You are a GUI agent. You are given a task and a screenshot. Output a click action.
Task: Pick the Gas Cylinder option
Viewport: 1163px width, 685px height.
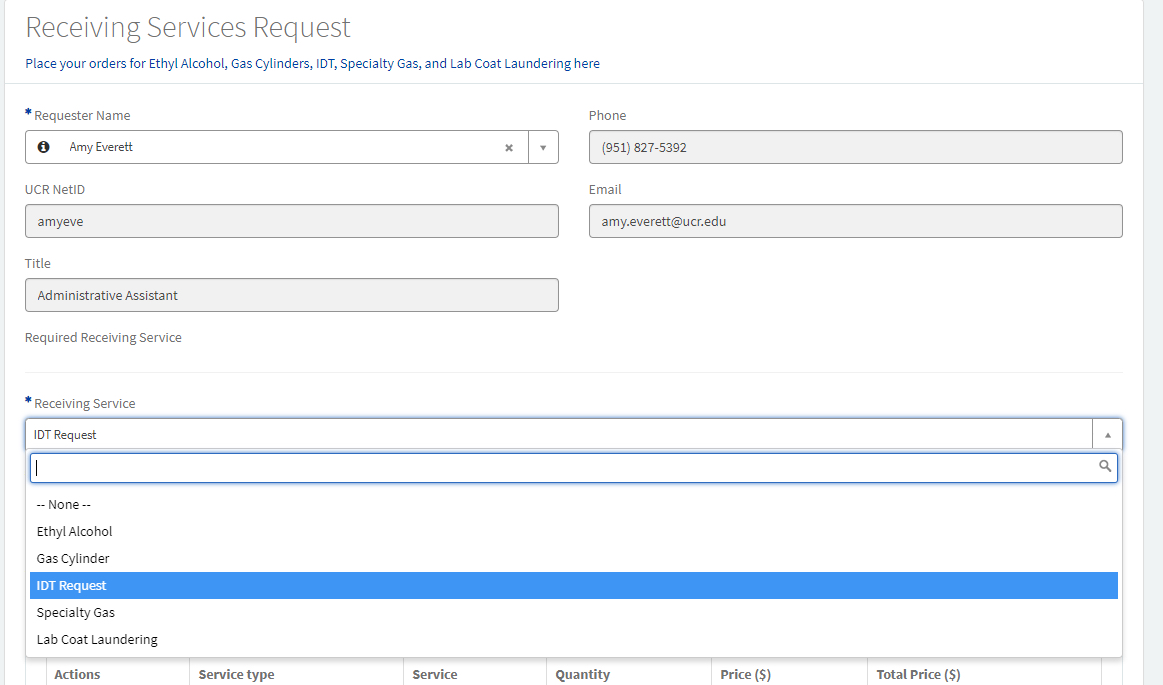73,559
